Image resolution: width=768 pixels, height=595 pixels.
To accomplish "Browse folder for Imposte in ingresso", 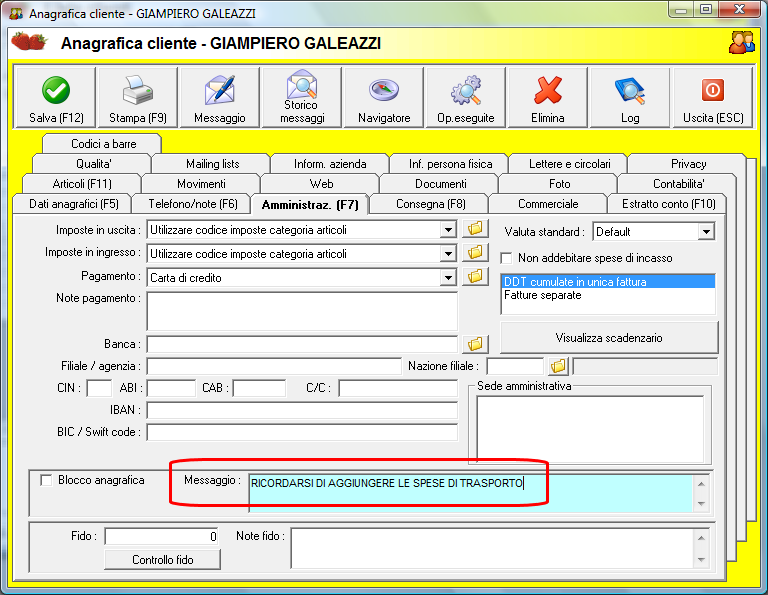I will (x=475, y=252).
